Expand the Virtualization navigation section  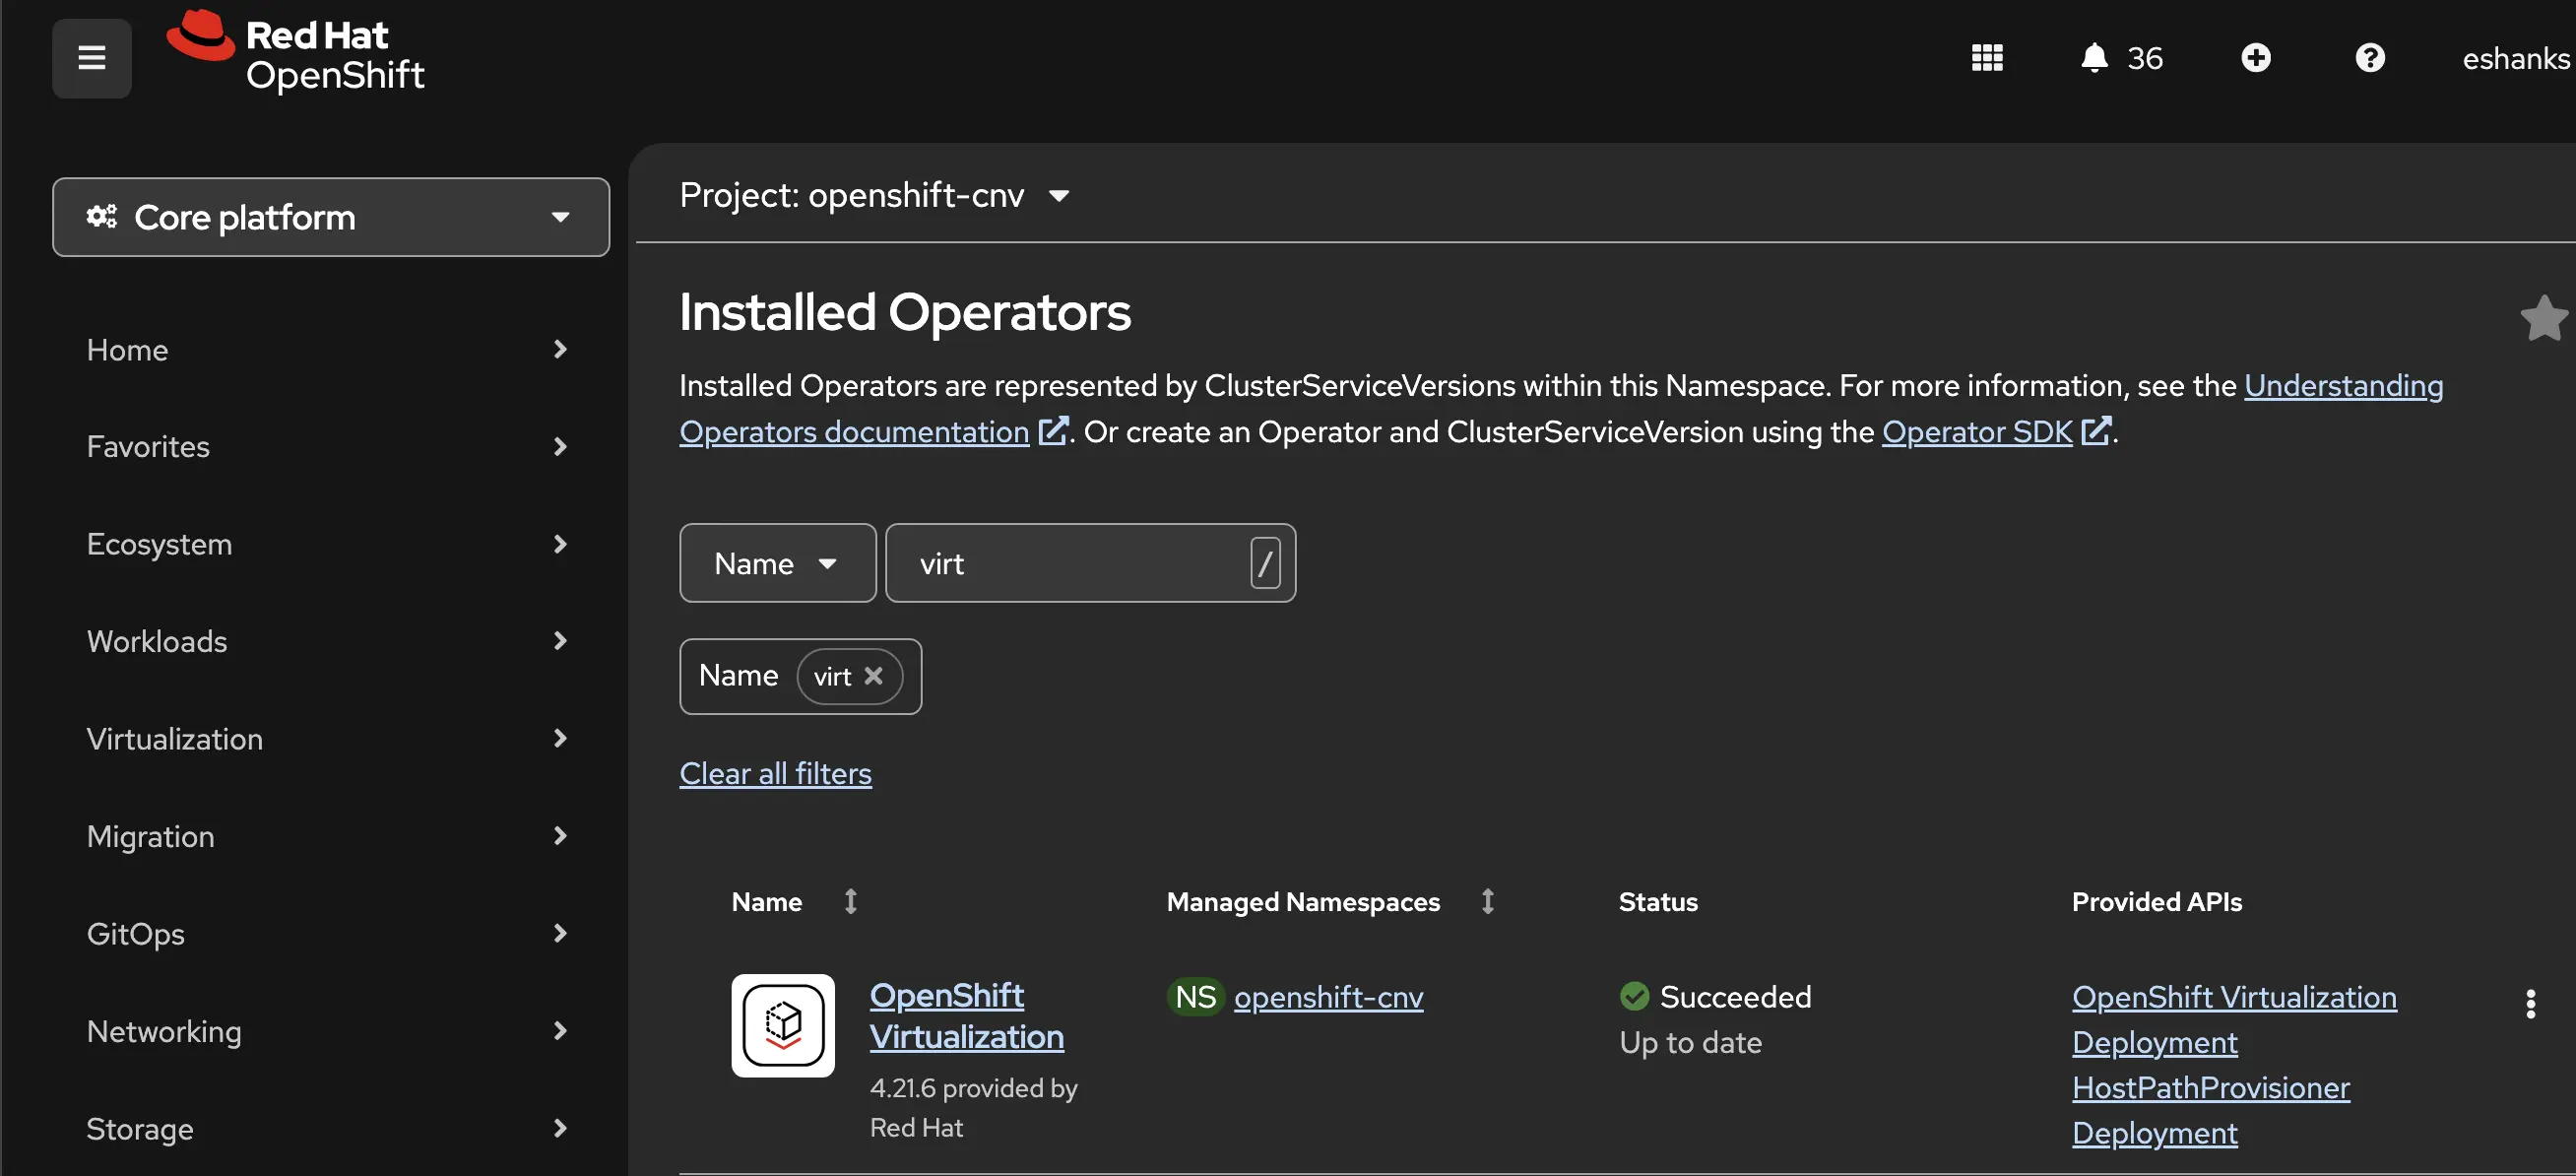pos(328,739)
